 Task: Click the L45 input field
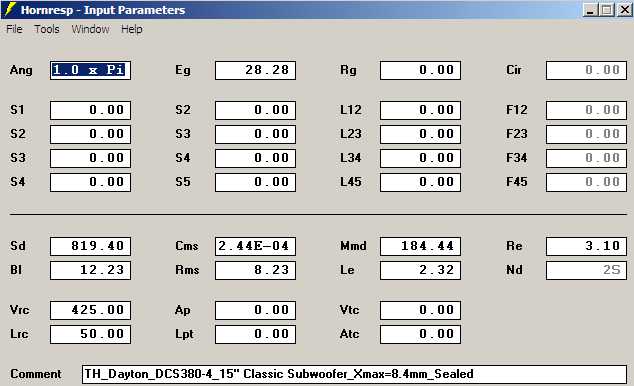click(421, 182)
